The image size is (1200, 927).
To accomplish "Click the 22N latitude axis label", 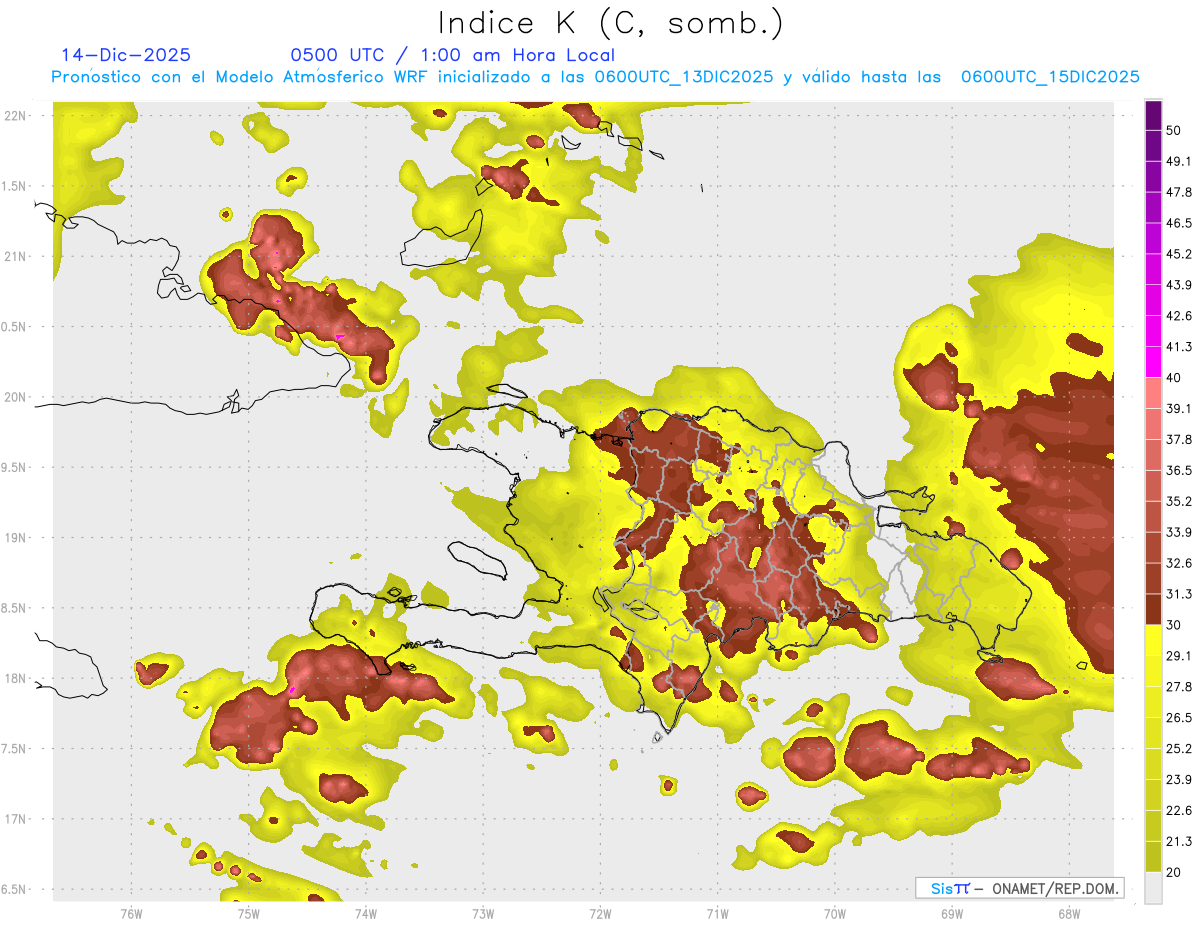I will click(x=16, y=115).
